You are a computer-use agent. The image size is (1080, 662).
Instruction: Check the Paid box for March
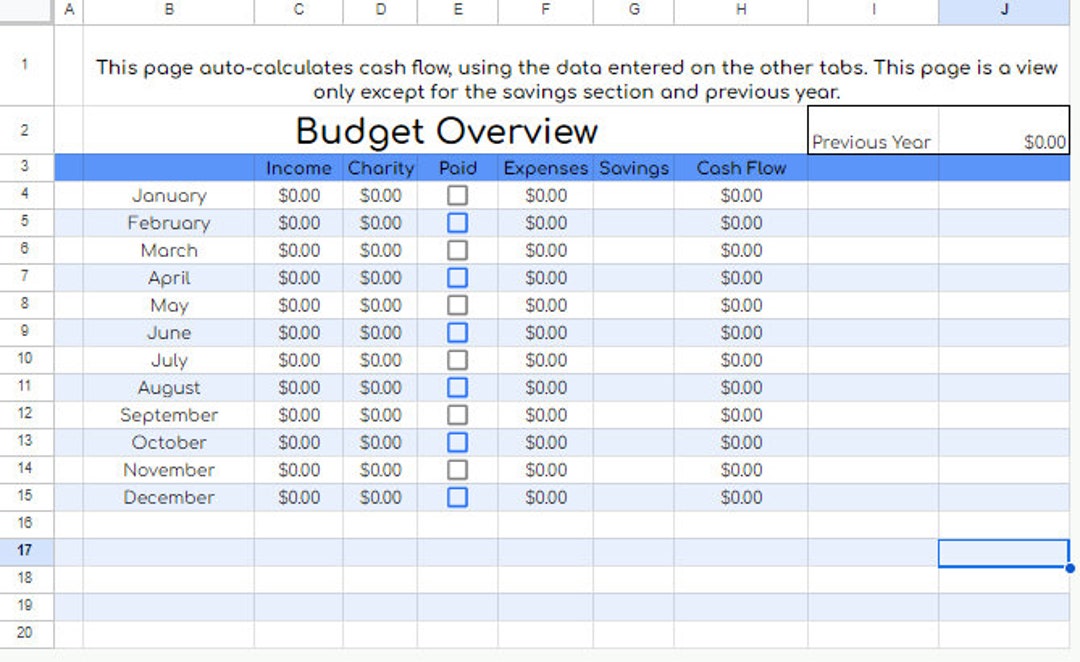pos(457,250)
